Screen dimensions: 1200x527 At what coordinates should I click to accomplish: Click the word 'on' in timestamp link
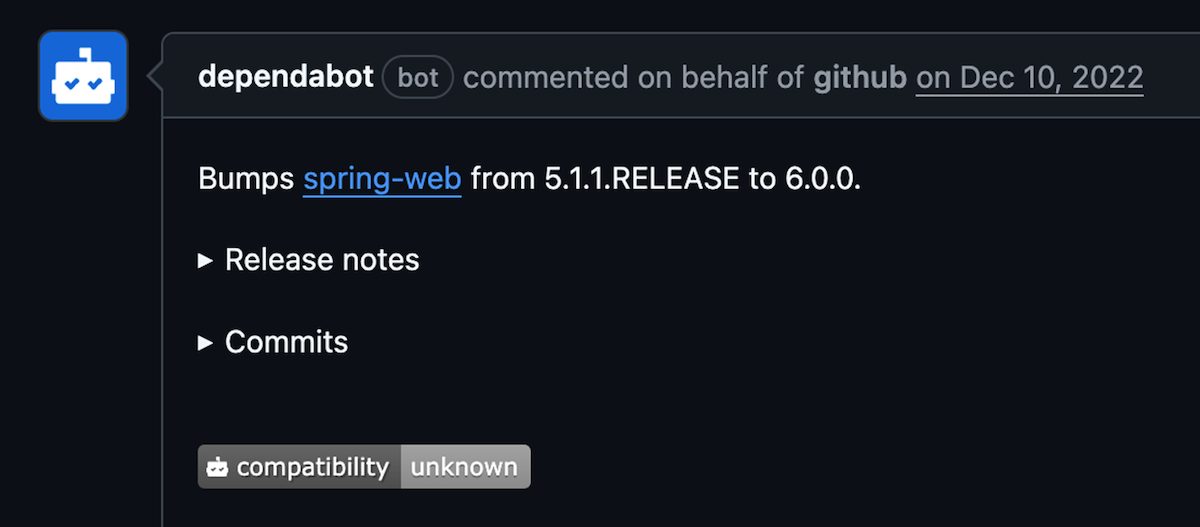[933, 77]
